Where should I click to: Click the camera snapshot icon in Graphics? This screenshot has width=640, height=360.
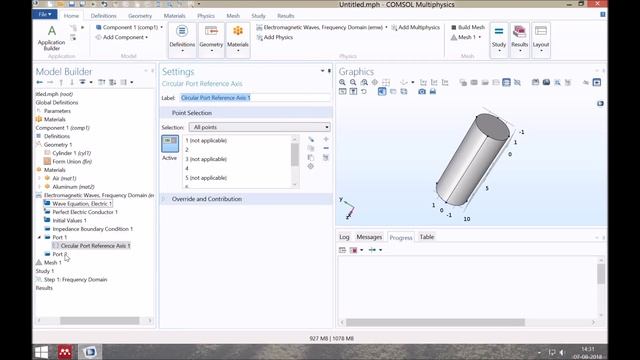click(422, 92)
